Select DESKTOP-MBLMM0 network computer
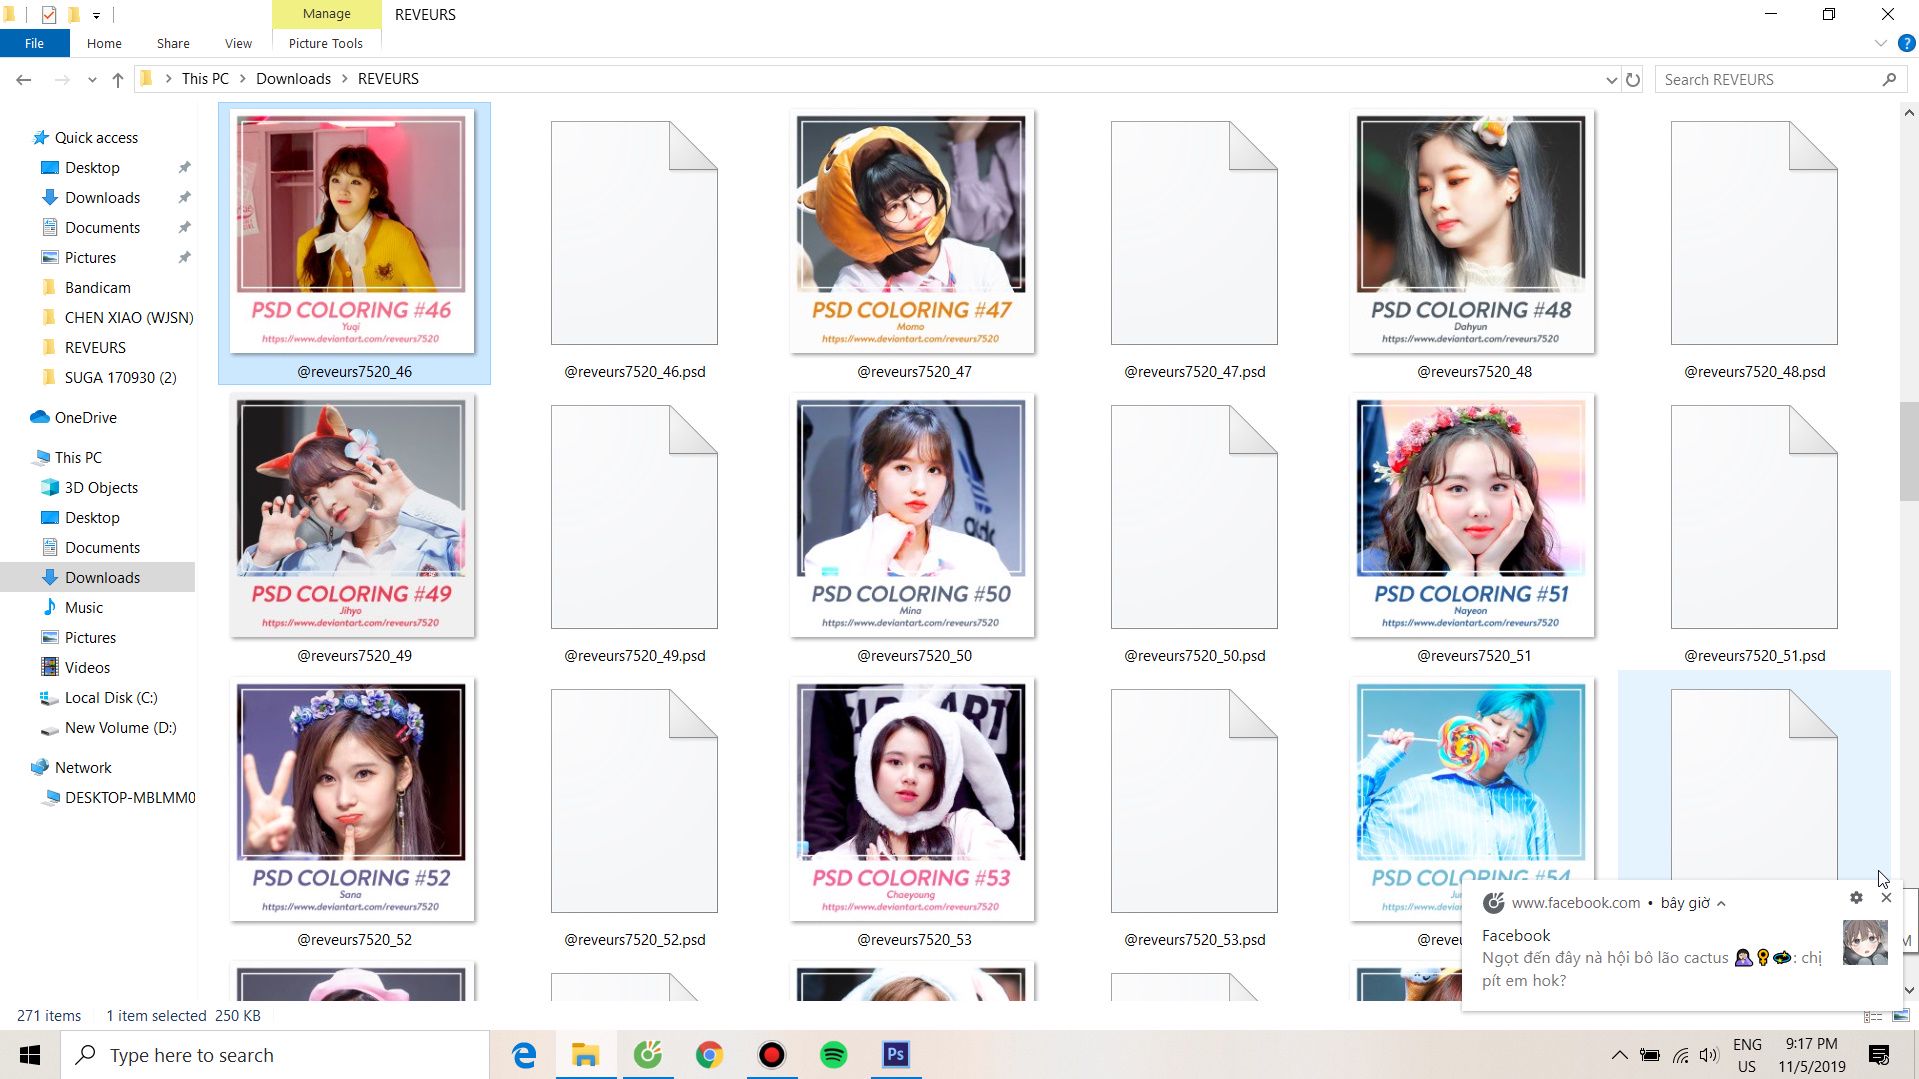The height and width of the screenshot is (1079, 1919). tap(129, 797)
